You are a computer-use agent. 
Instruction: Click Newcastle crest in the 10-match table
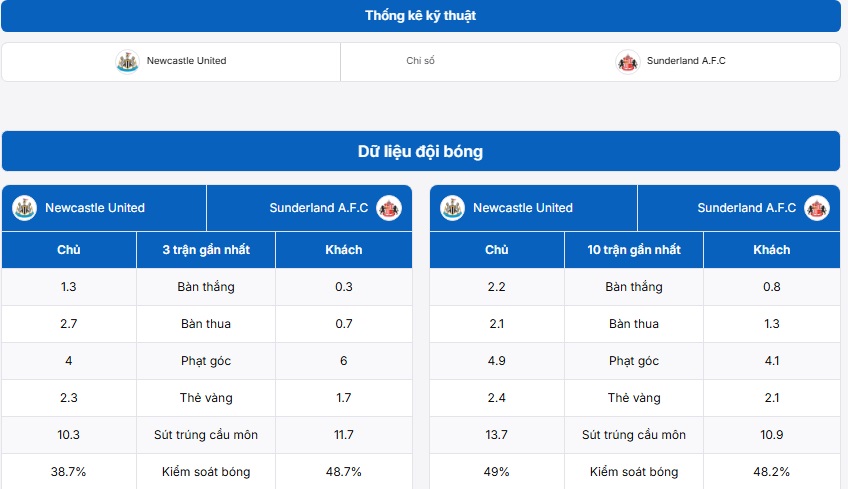[452, 208]
